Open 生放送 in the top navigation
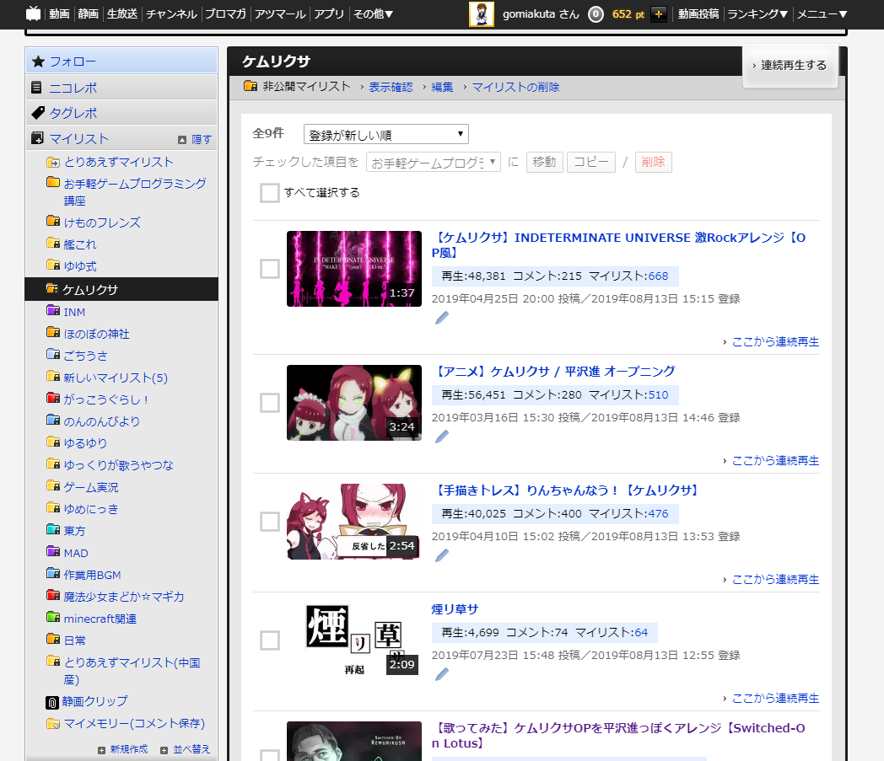 122,14
